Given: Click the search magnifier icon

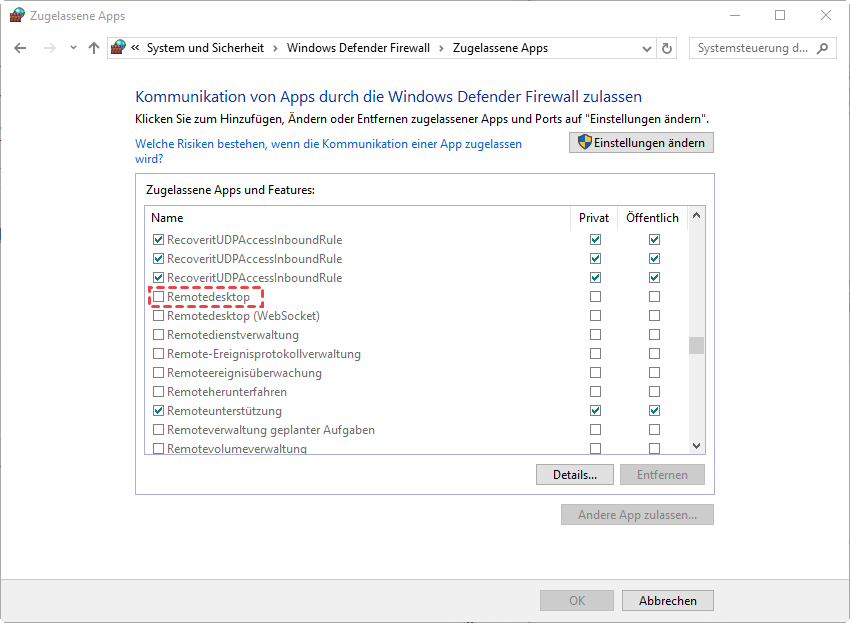Looking at the screenshot, I should (822, 48).
